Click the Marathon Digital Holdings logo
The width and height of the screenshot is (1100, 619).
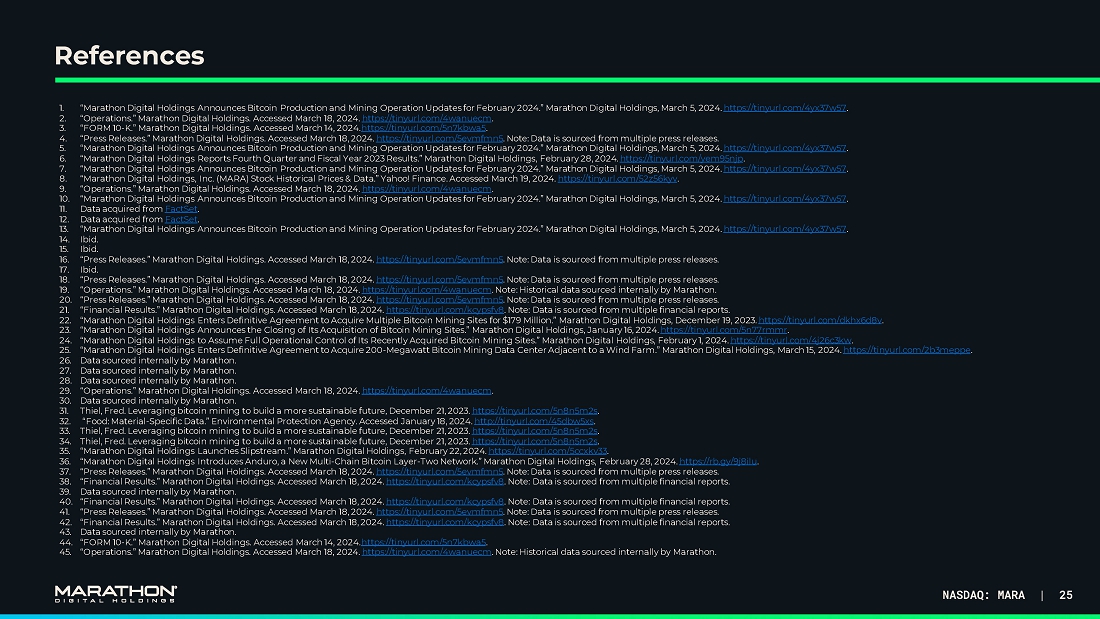pos(116,594)
